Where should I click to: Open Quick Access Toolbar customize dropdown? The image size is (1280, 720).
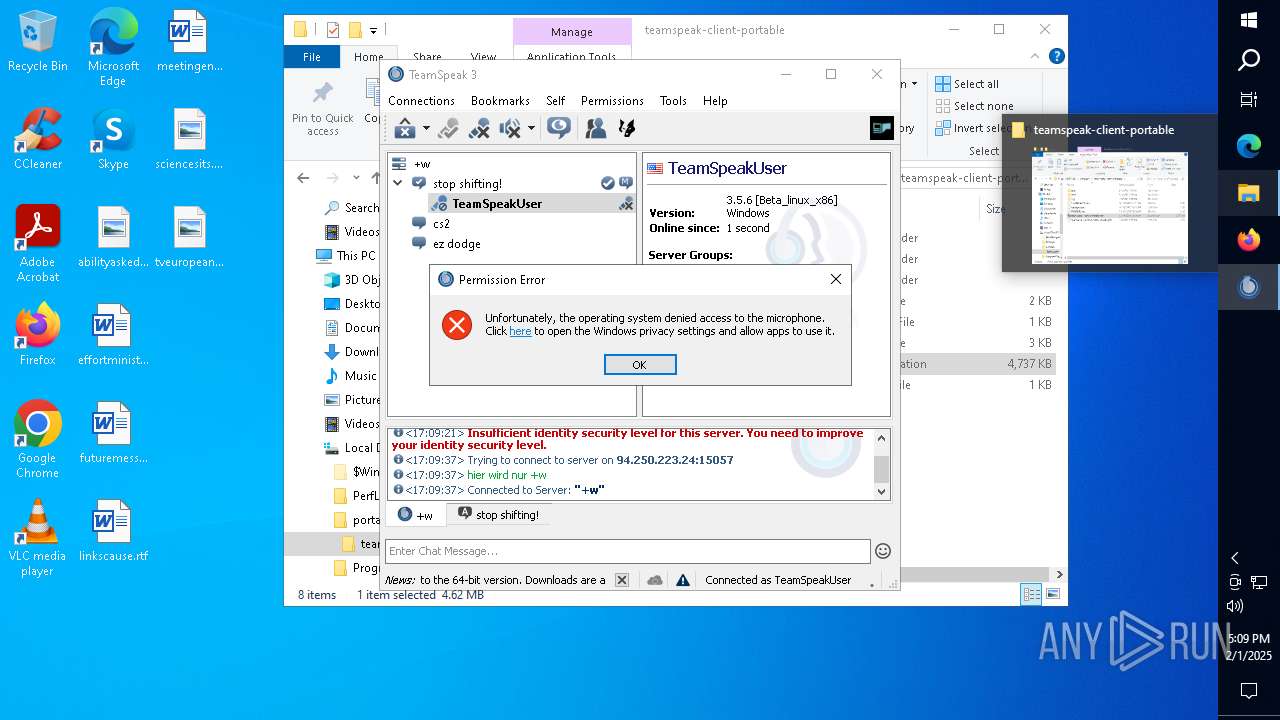coord(374,31)
